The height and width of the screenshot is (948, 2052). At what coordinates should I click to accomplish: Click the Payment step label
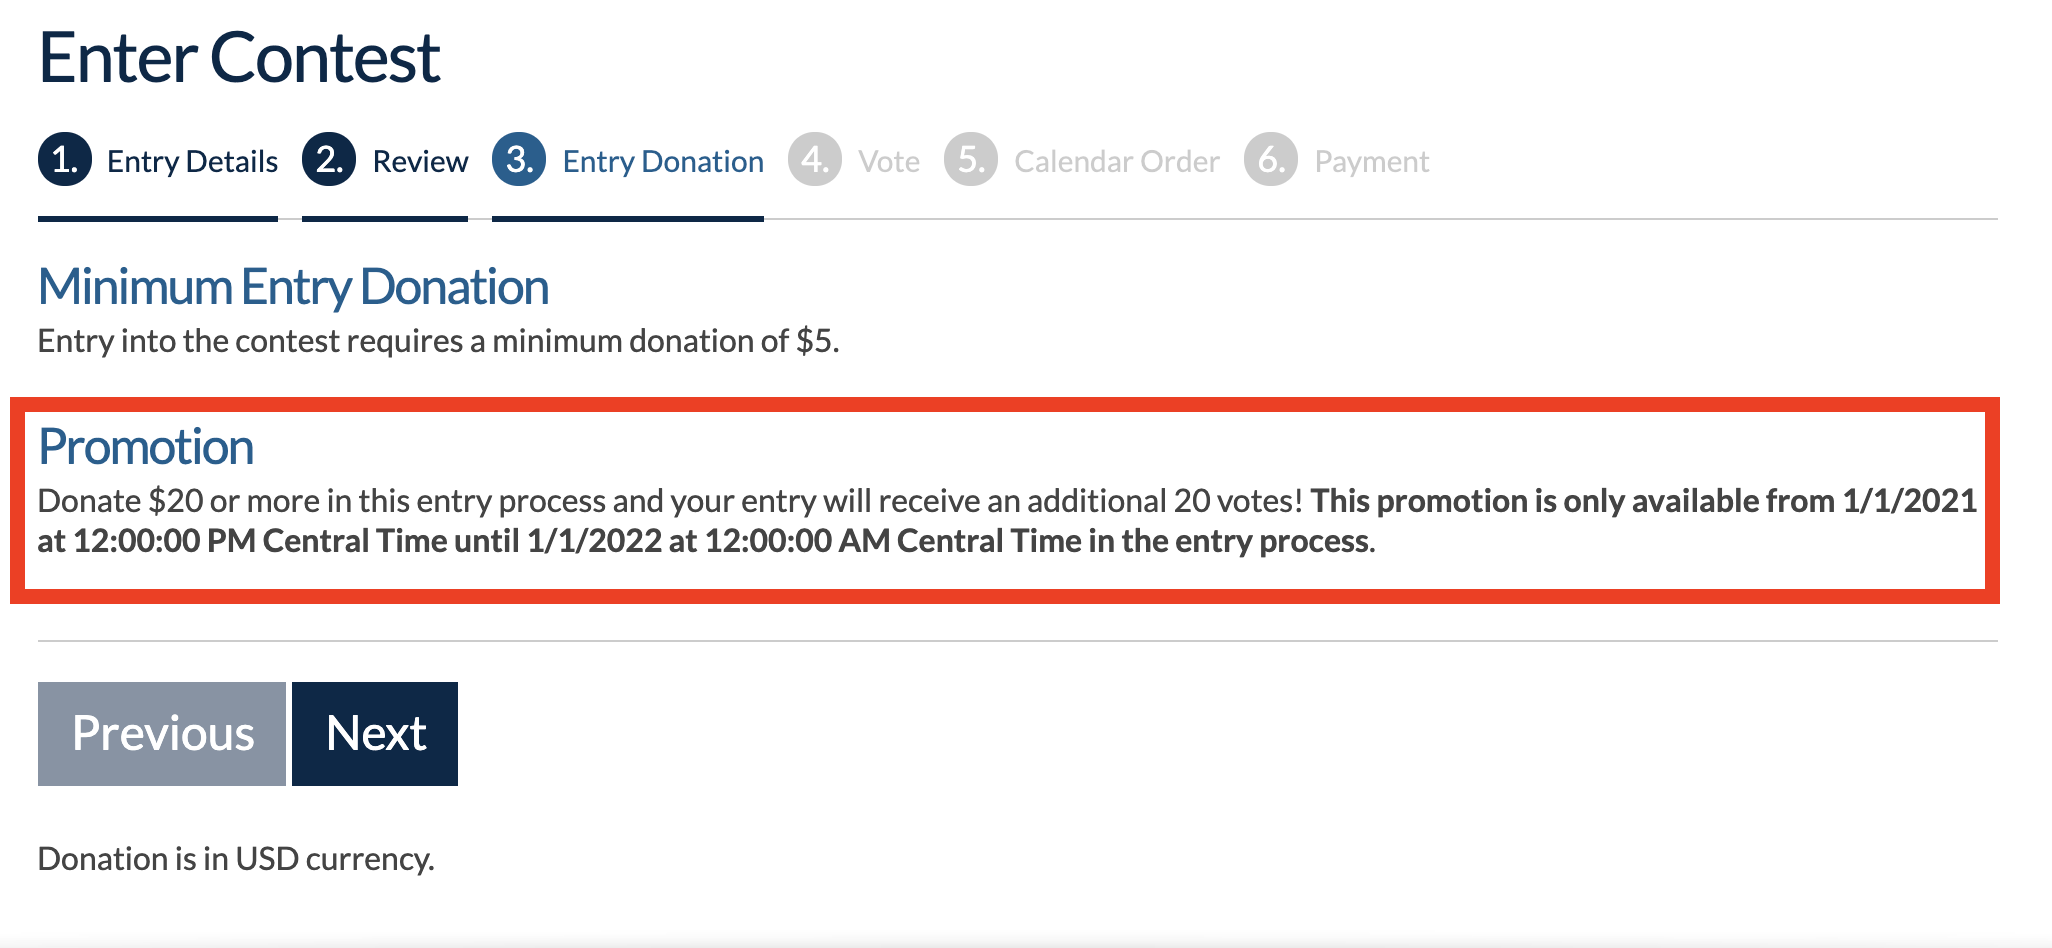1371,161
